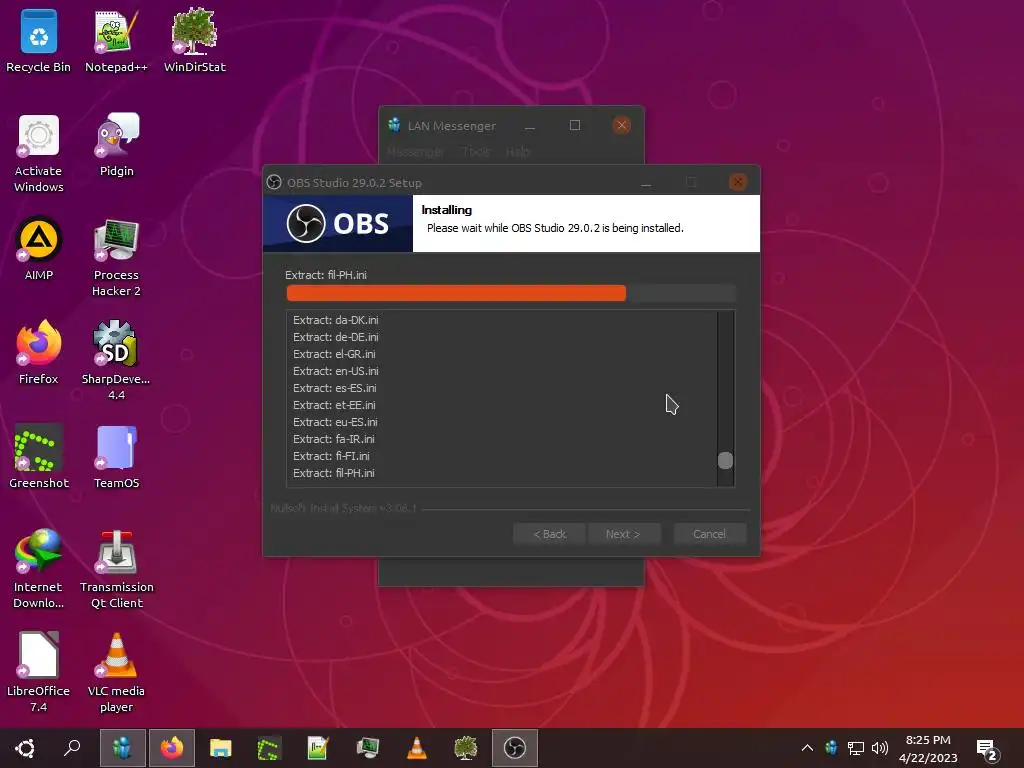This screenshot has width=1024, height=768.
Task: Show hidden system tray icons
Action: (x=807, y=748)
